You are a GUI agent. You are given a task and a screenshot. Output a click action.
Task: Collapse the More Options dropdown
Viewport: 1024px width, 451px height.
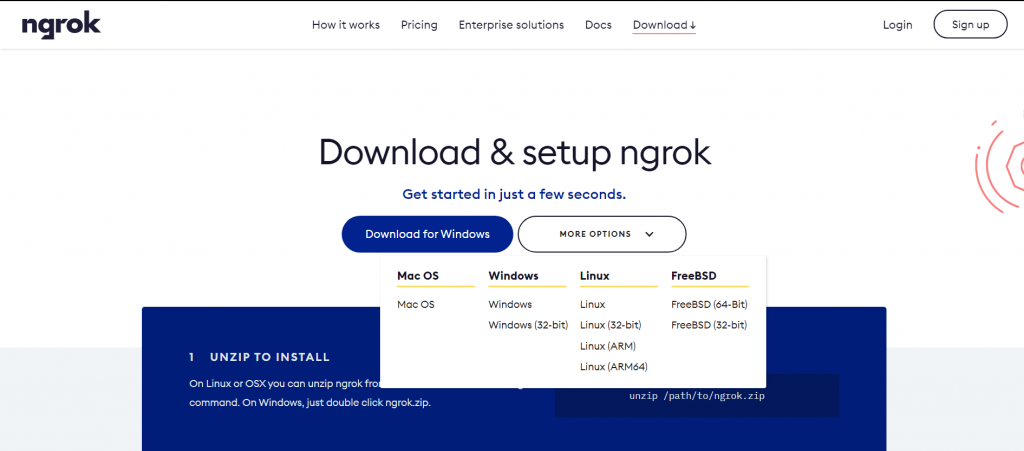(x=602, y=234)
